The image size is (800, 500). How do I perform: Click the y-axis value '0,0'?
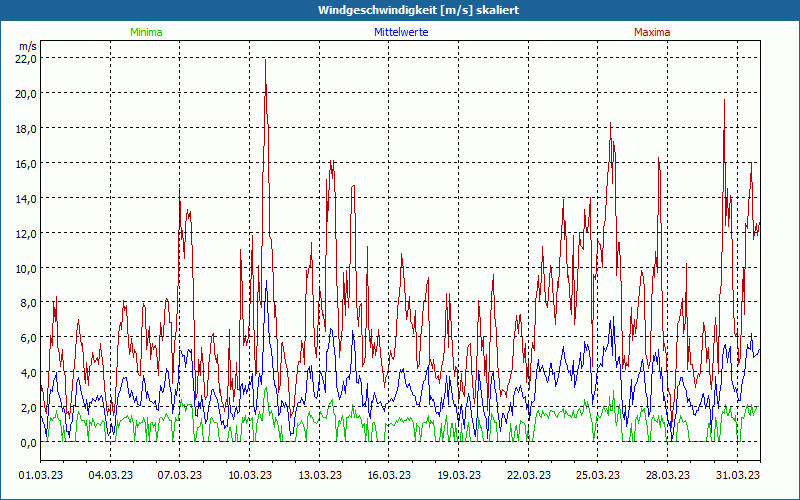[29, 443]
